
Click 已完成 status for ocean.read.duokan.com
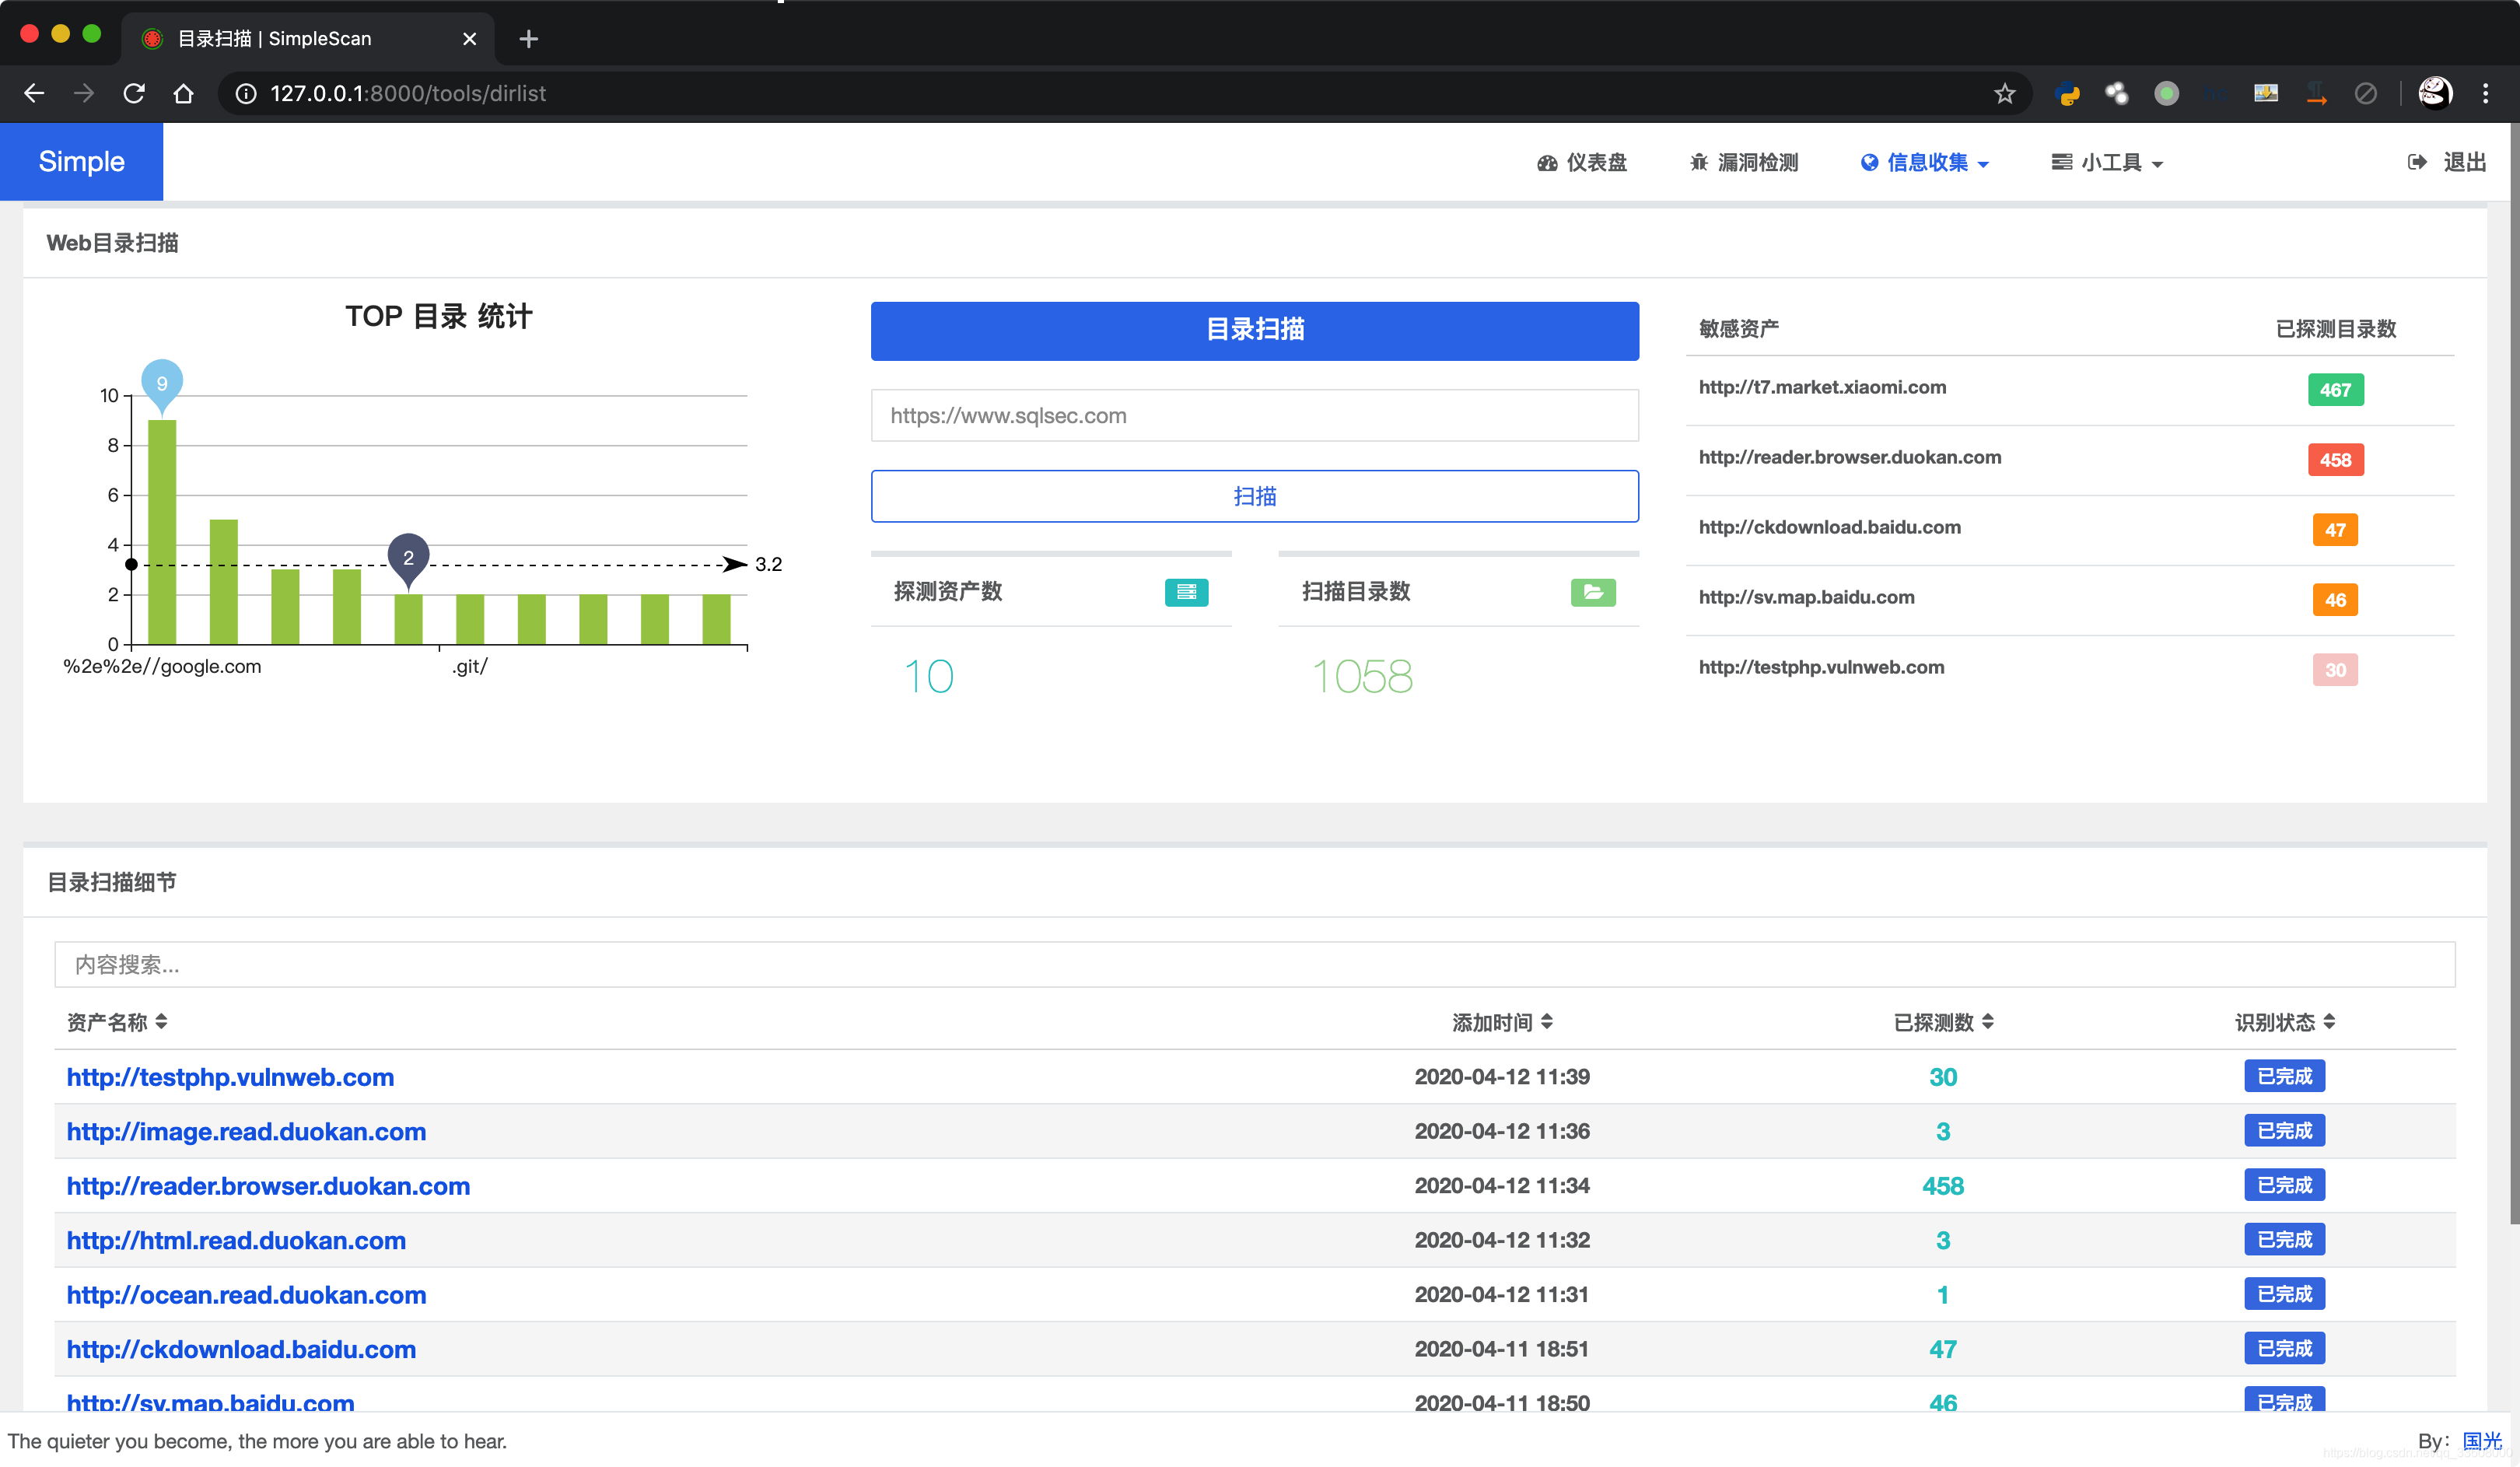[2284, 1294]
